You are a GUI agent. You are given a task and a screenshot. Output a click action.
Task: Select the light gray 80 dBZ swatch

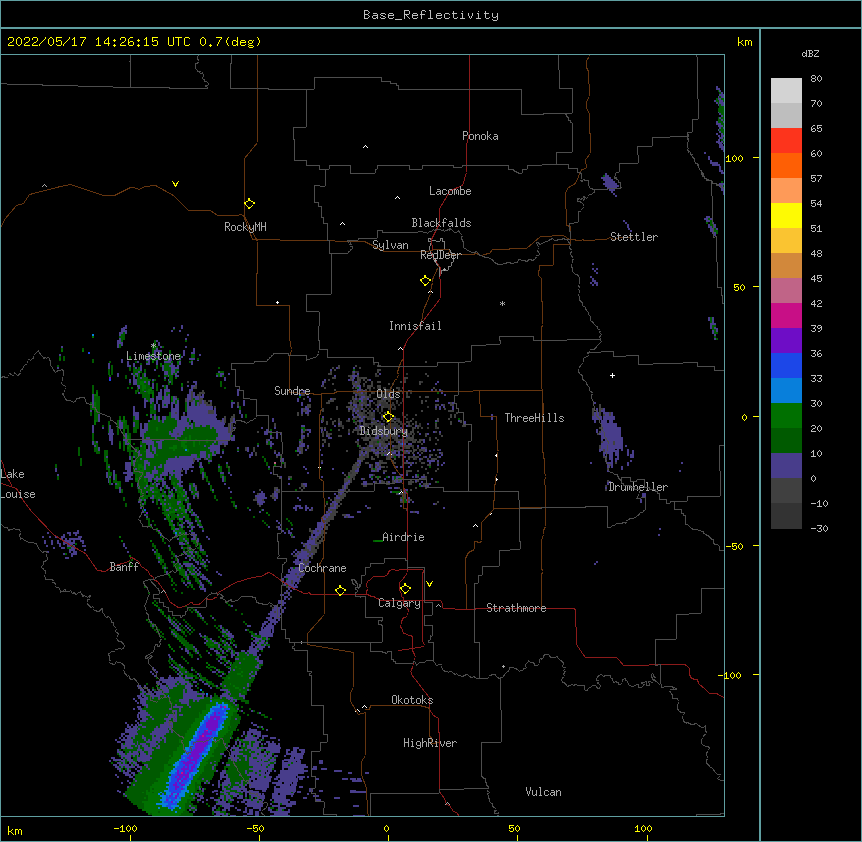point(786,91)
